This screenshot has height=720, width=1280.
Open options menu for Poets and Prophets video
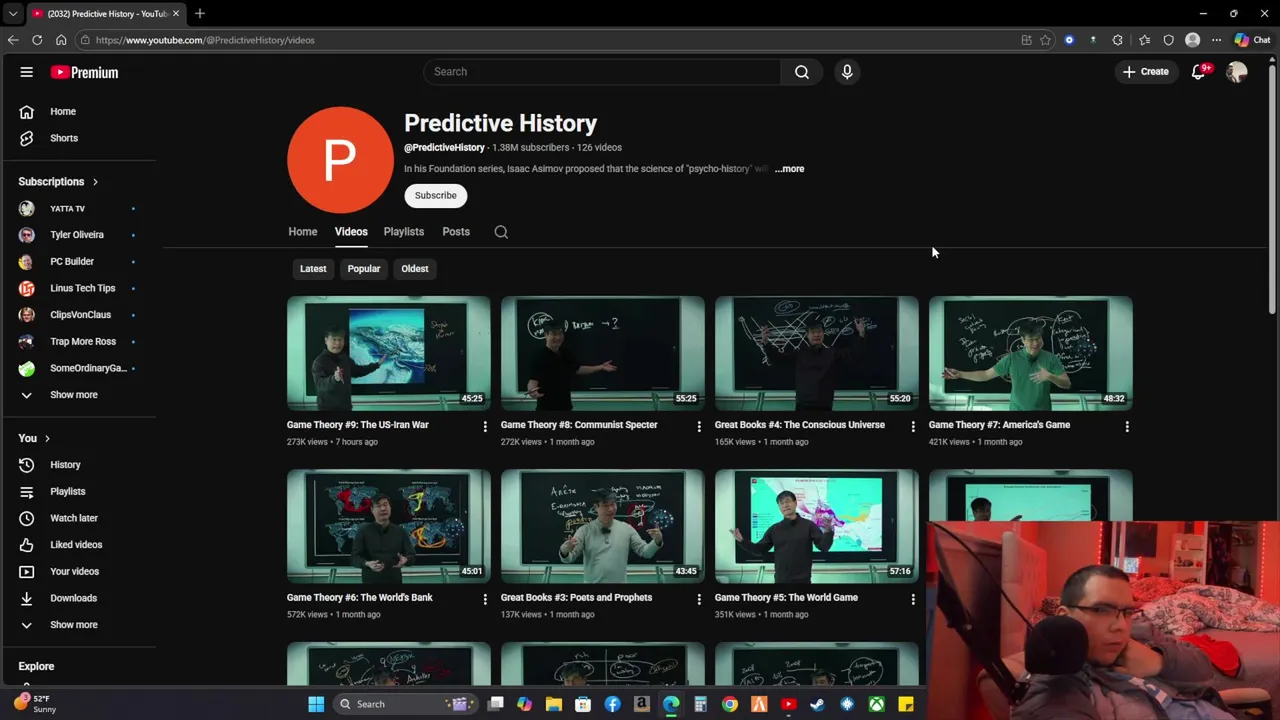click(x=699, y=600)
